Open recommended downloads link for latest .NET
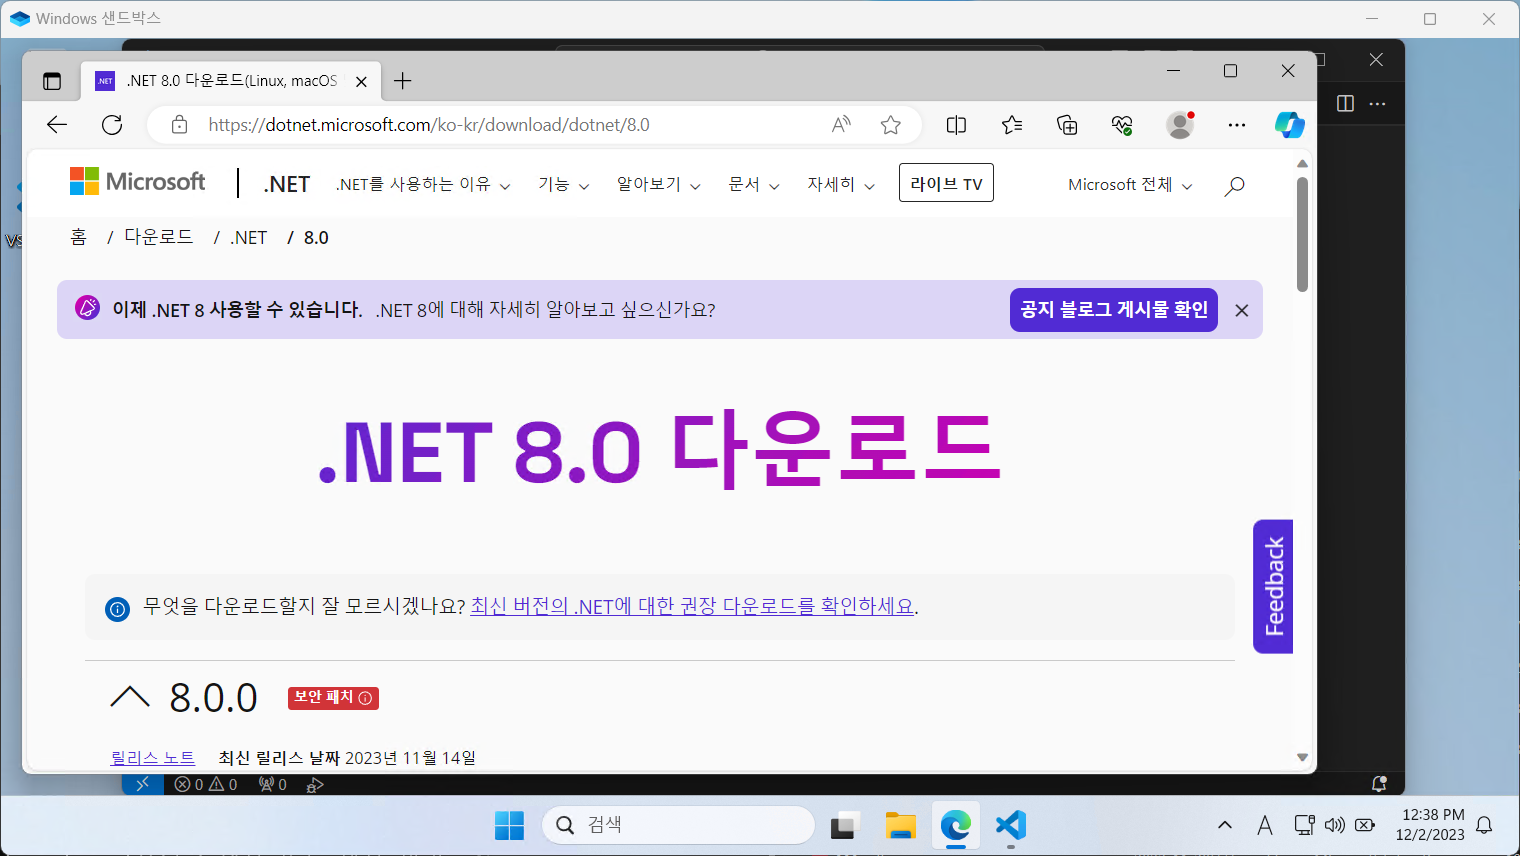 [x=692, y=607]
